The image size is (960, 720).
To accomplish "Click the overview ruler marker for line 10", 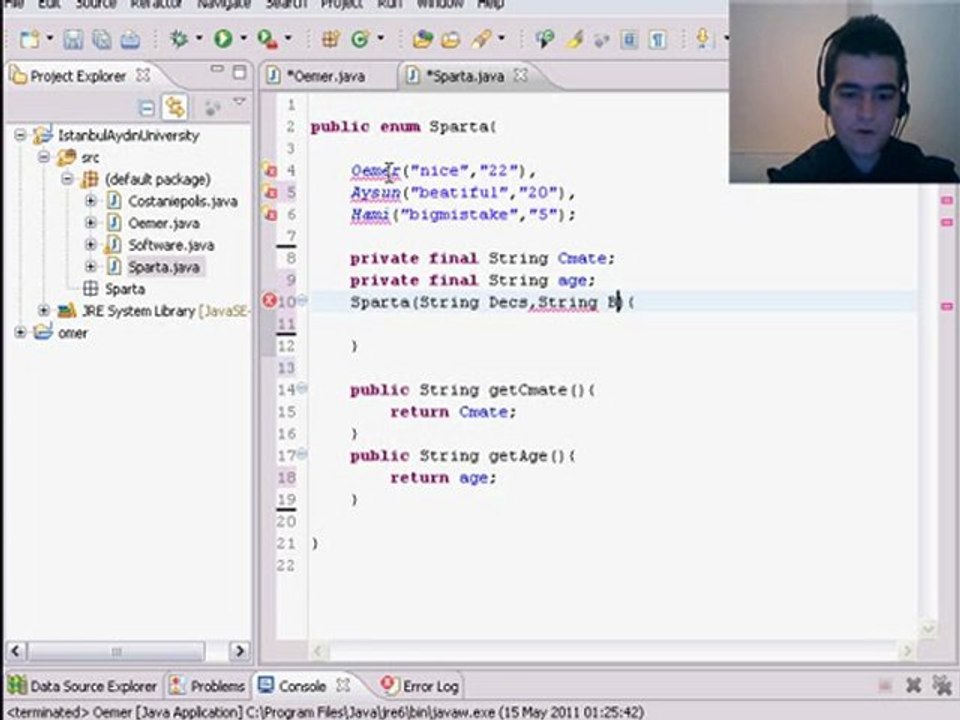I will click(947, 306).
